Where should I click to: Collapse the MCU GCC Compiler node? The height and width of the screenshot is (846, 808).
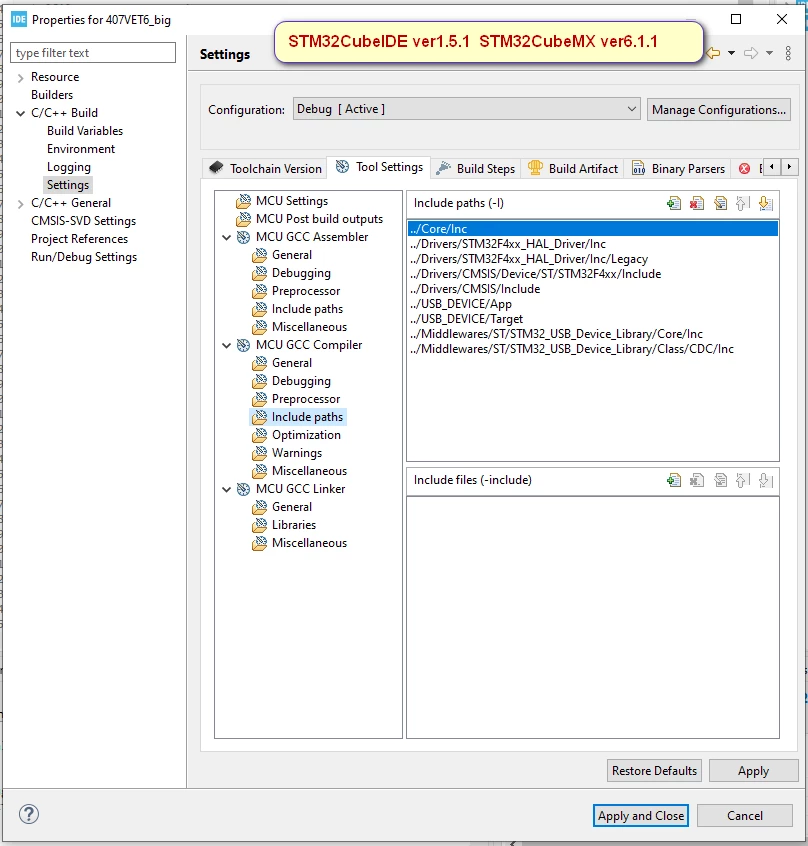click(x=227, y=345)
